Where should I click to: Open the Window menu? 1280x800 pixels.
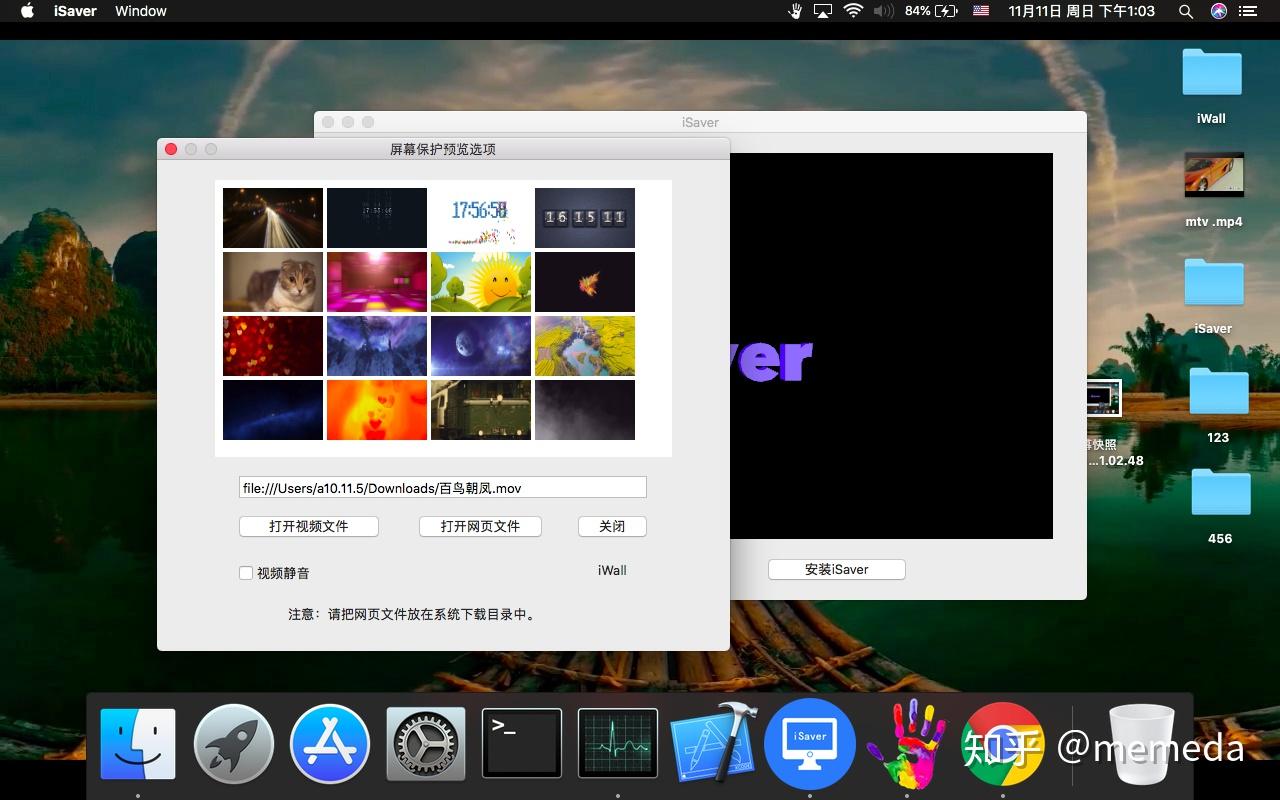139,11
